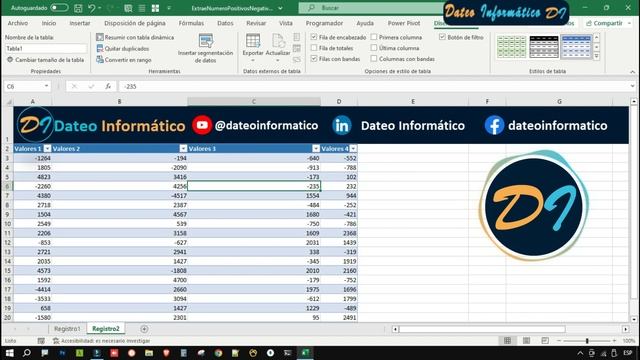Image resolution: width=640 pixels, height=360 pixels.
Task: Click the cancel X in the formula bar
Action: (74, 86)
